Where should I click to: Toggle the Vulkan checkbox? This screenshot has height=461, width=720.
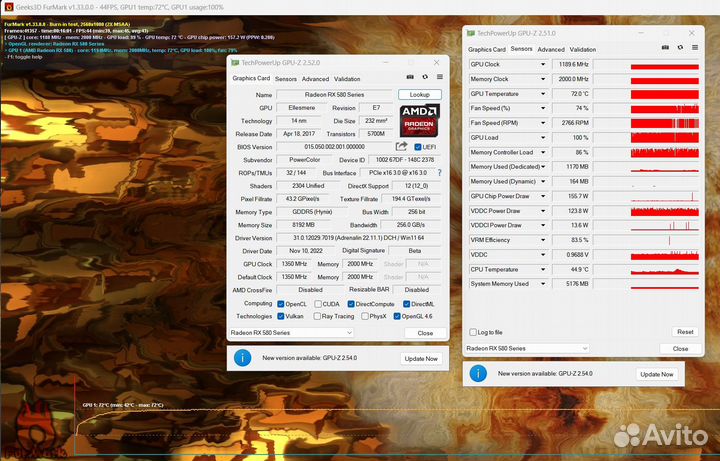tap(281, 316)
